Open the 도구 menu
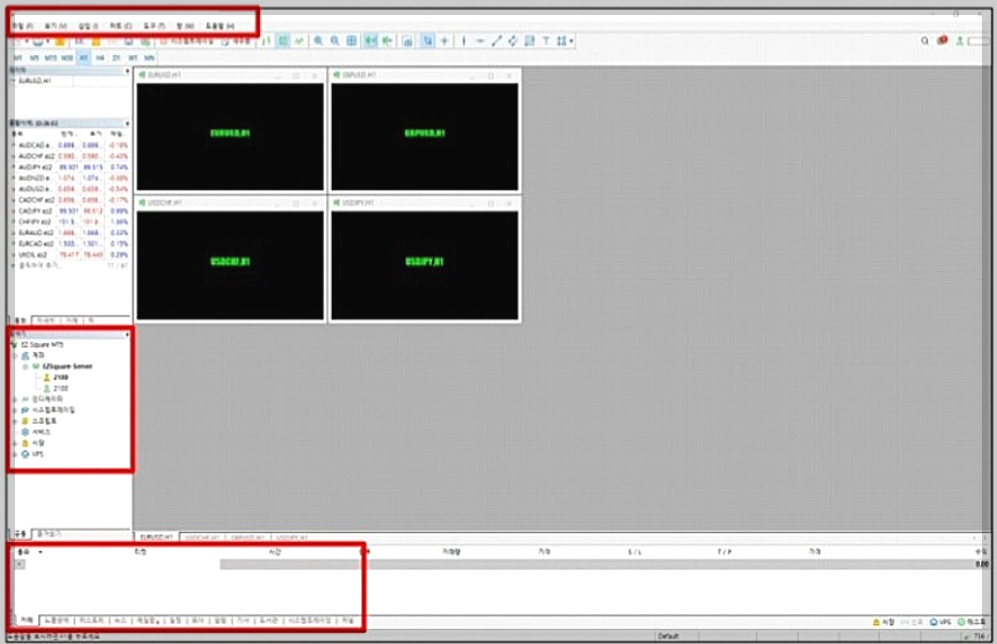997x644 pixels. coord(154,25)
